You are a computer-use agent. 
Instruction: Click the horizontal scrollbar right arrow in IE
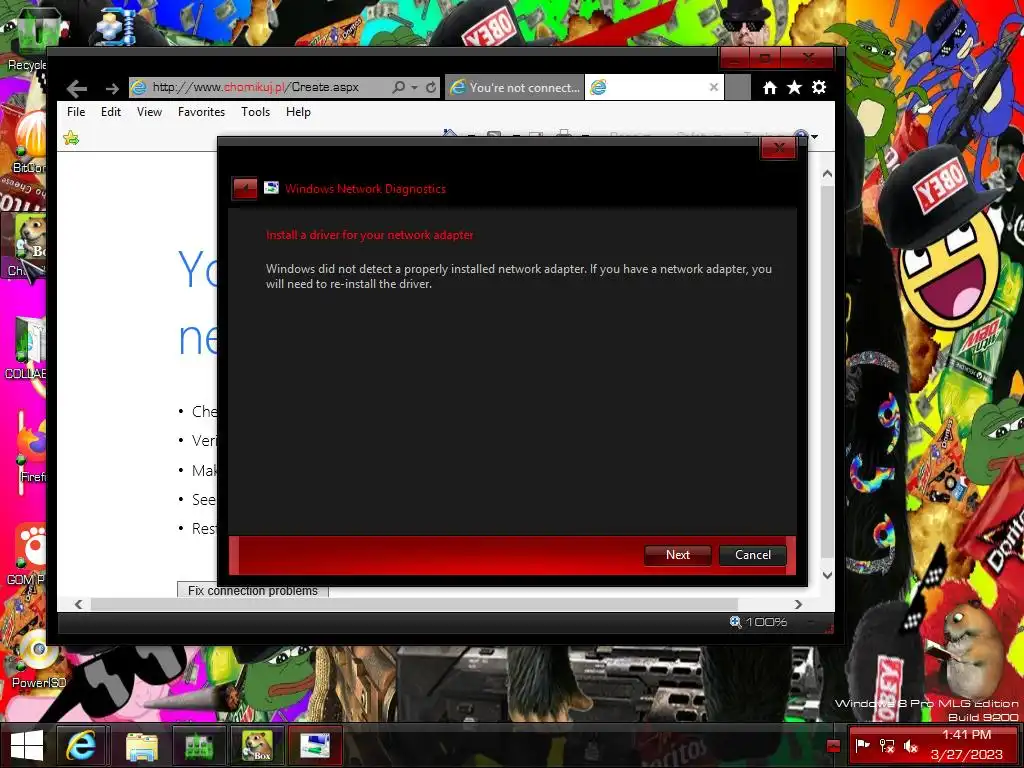tap(798, 604)
